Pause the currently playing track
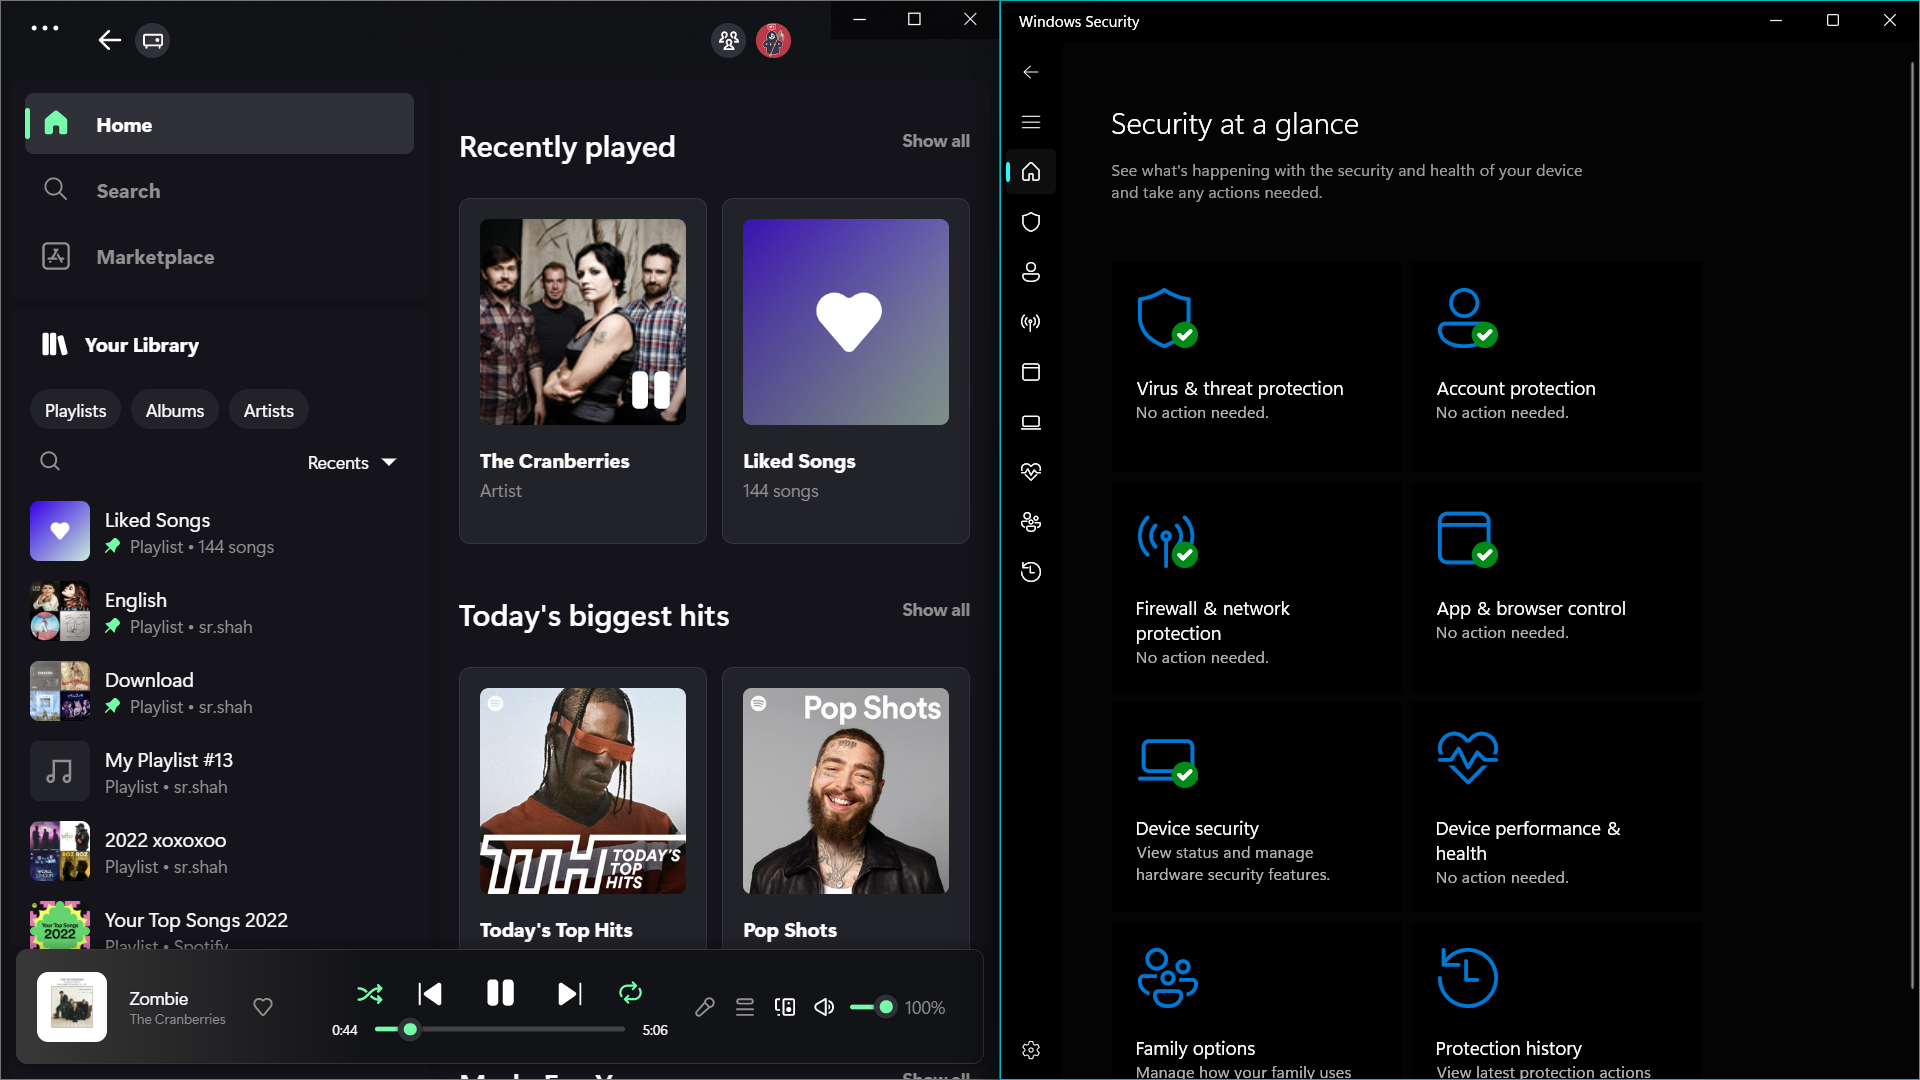1920x1080 pixels. point(499,993)
